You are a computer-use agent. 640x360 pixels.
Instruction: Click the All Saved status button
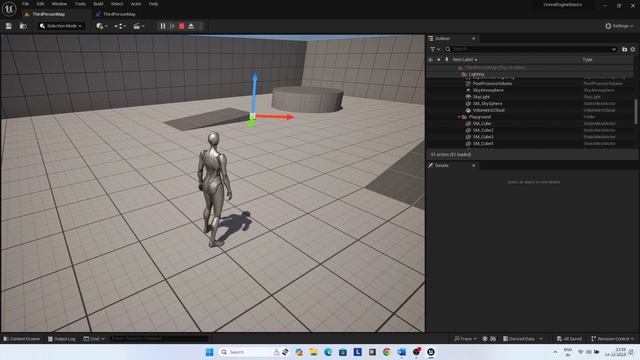click(569, 339)
